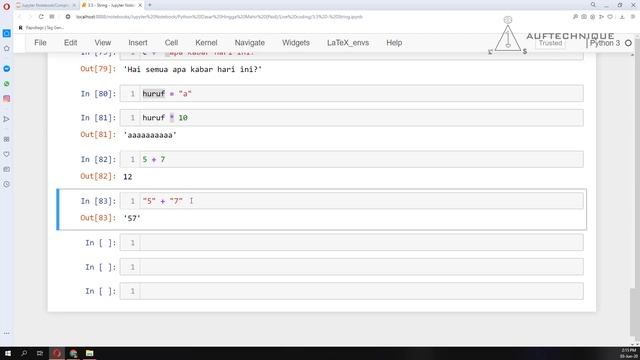Open browser search tabs magnifier
This screenshot has height=360, width=640.
tap(593, 5)
